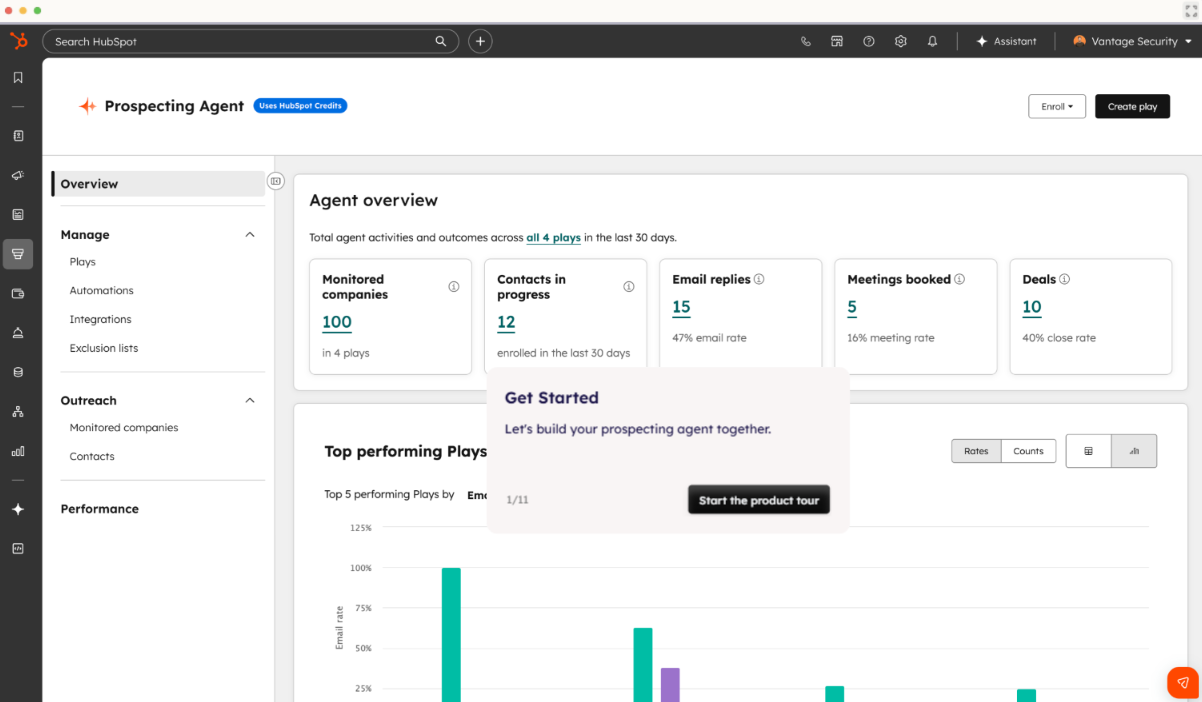
Task: Click the all 4 plays link
Action: [553, 238]
